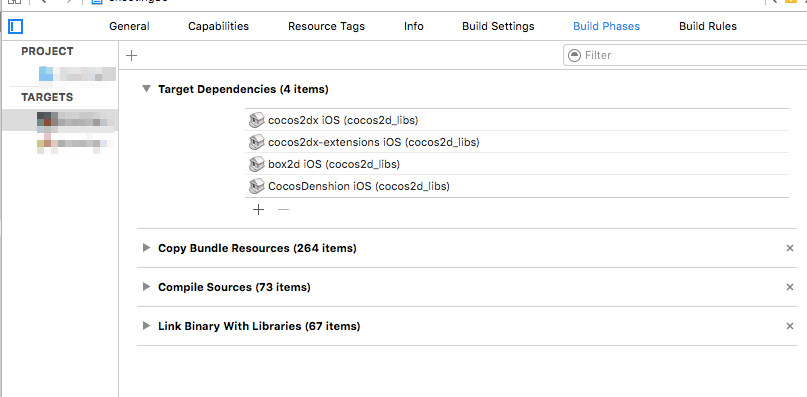Toggle the project and targets list sidebar icon
The image size is (807, 397).
(x=16, y=26)
